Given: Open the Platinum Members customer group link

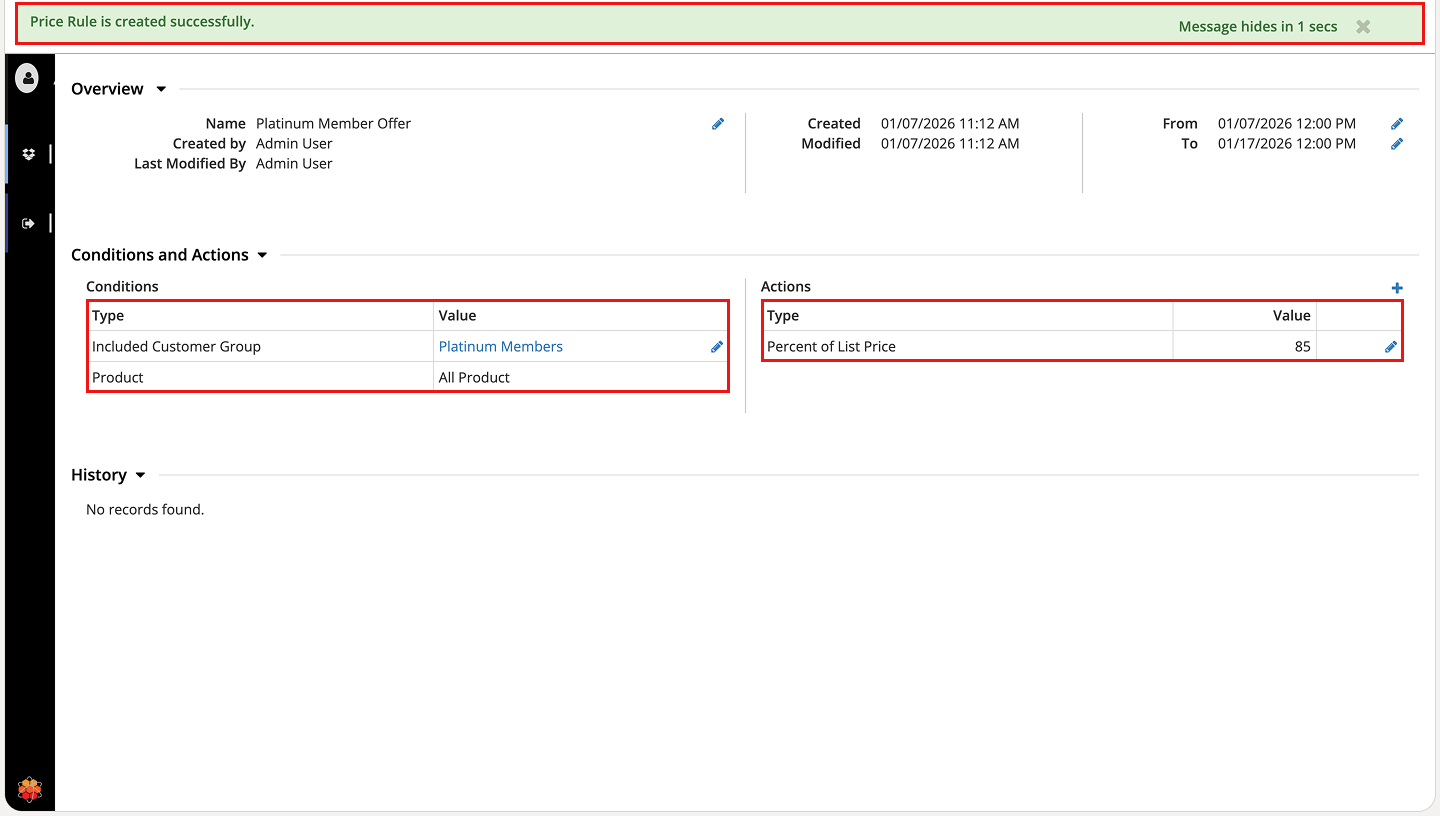Looking at the screenshot, I should [x=500, y=347].
